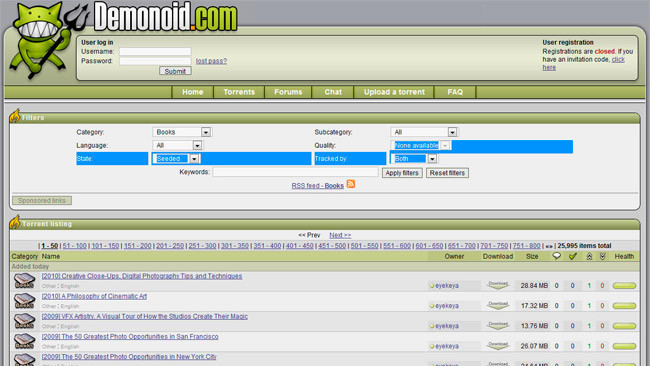The width and height of the screenshot is (650, 366).
Task: Go to results page 51 - 100
Action: [x=75, y=246]
